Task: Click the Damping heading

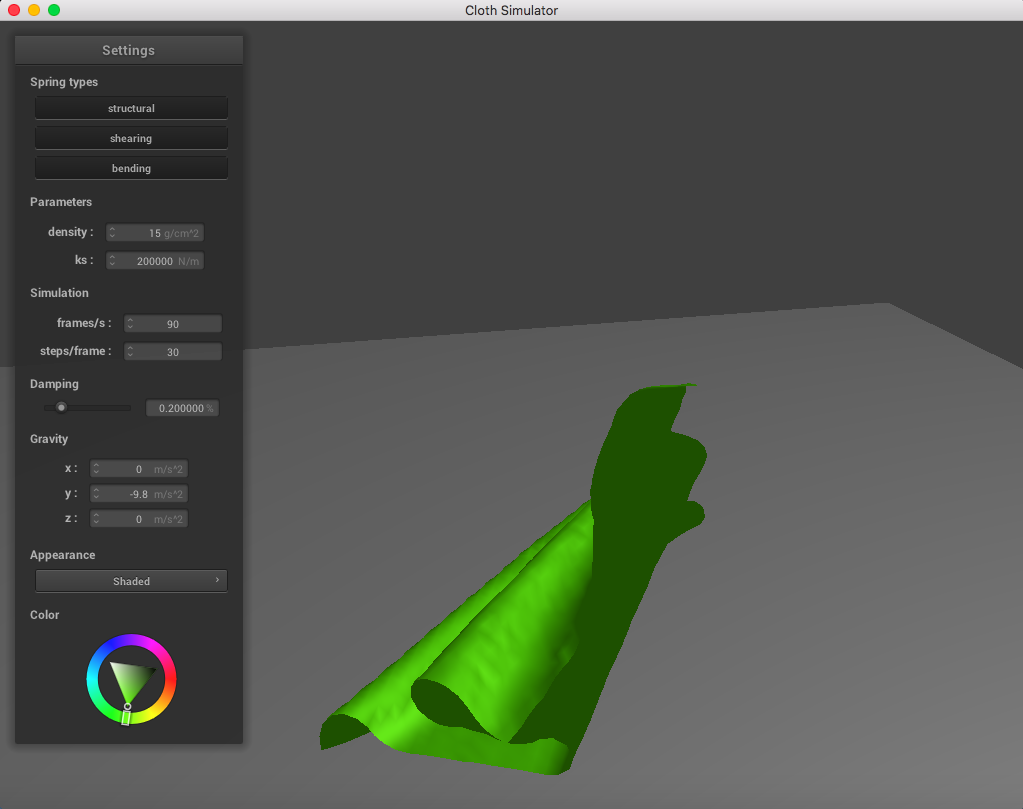Action: tap(54, 384)
